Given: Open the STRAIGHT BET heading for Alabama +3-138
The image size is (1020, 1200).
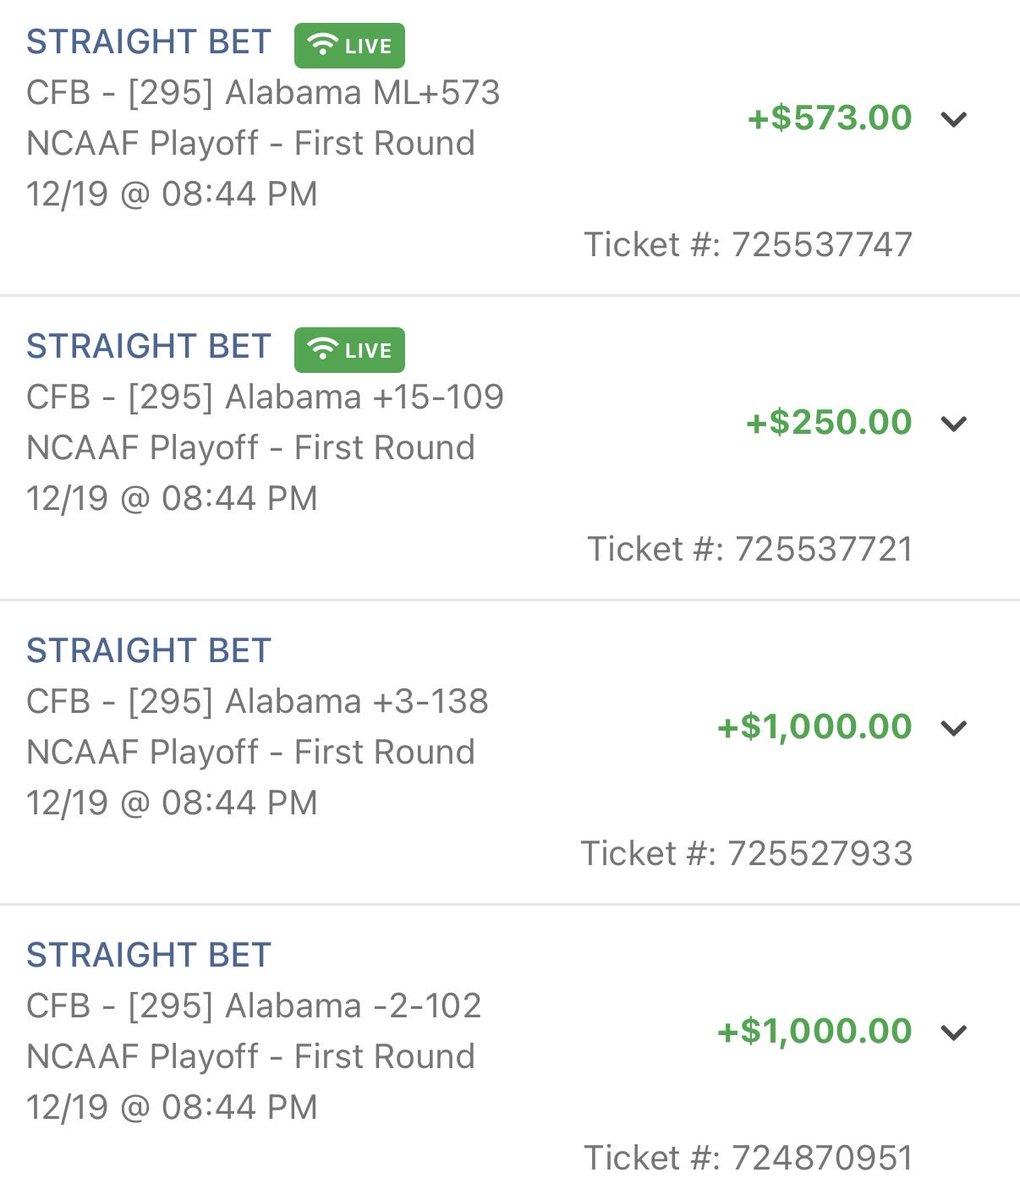Looking at the screenshot, I should [x=148, y=650].
